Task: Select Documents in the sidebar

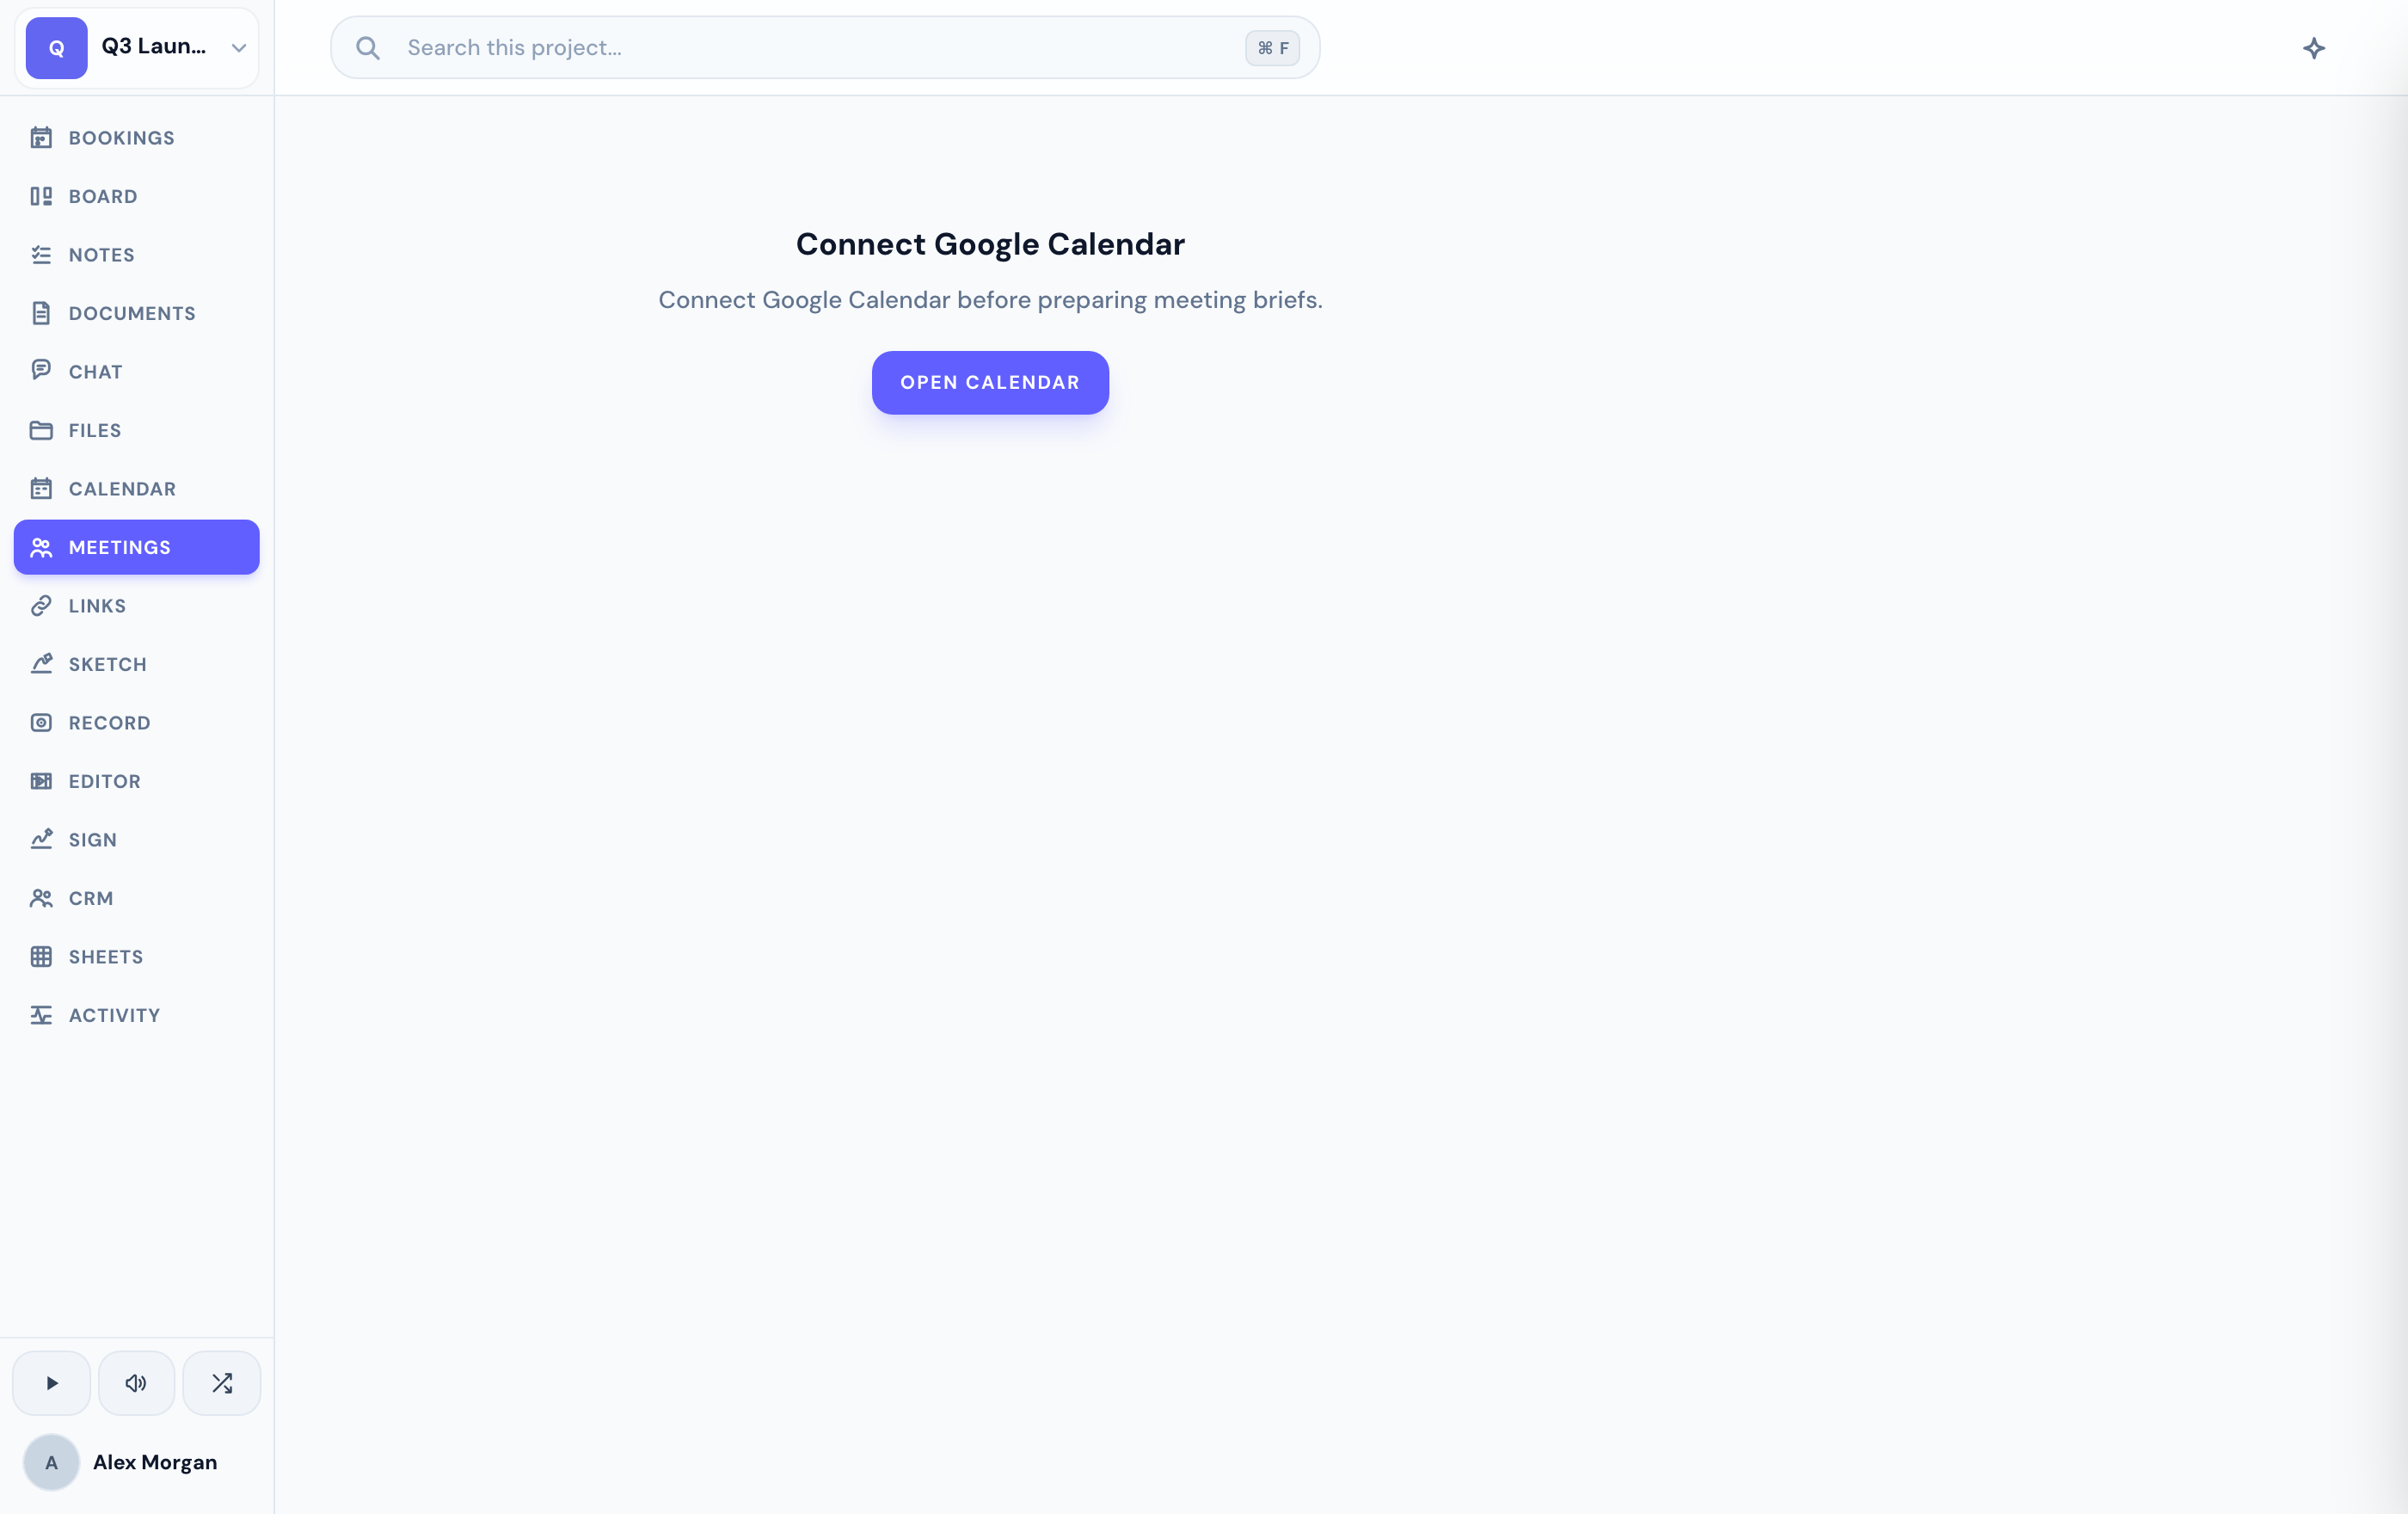Action: click(x=136, y=313)
